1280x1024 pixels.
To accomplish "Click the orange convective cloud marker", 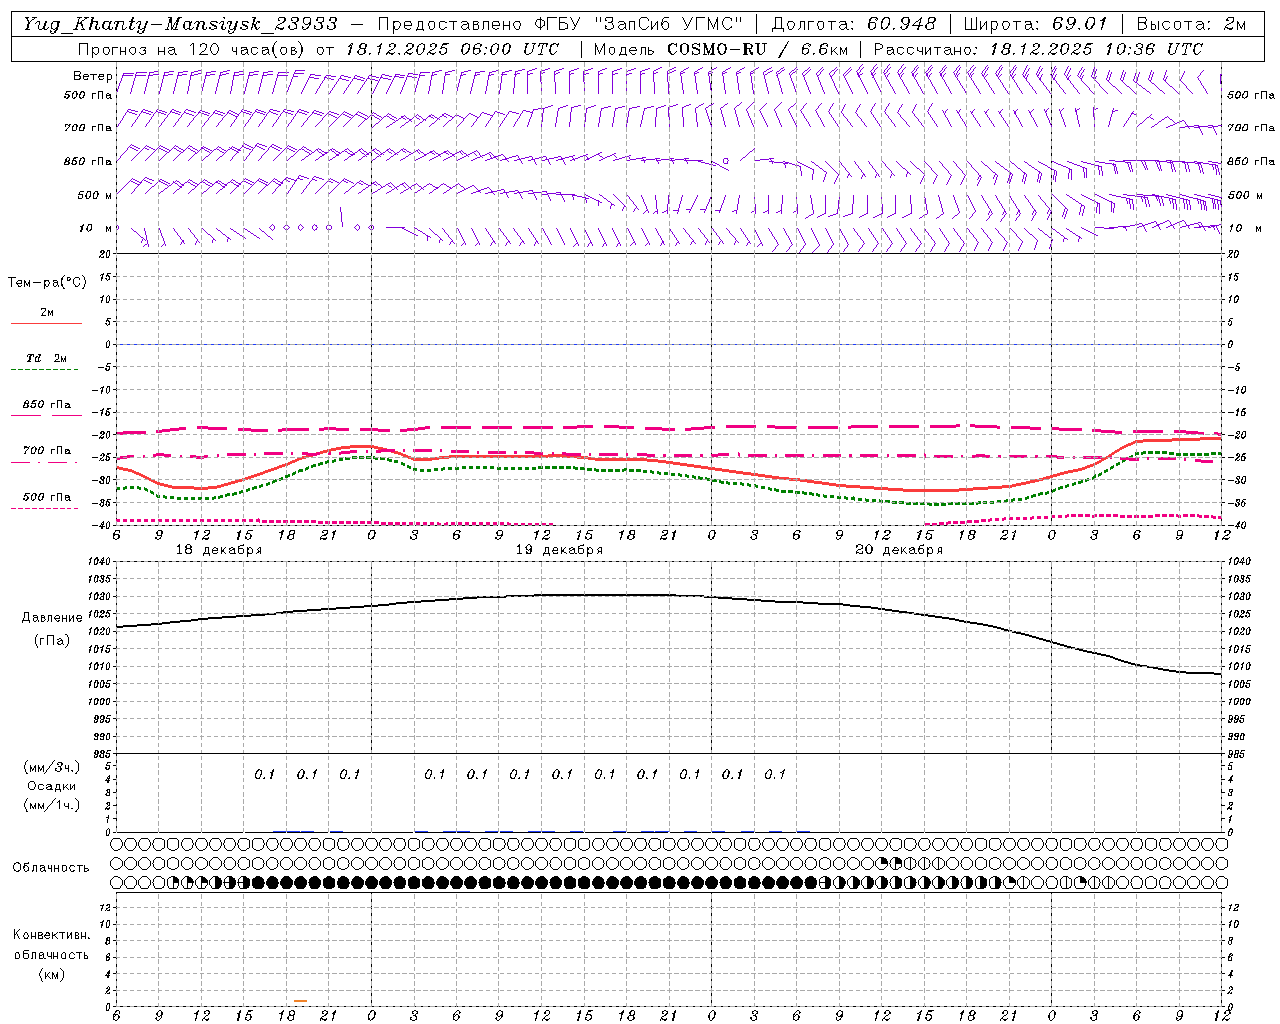I will click(301, 1001).
